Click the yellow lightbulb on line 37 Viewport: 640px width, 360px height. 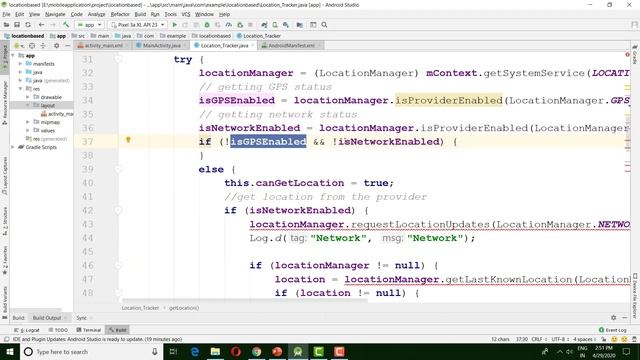[128, 140]
